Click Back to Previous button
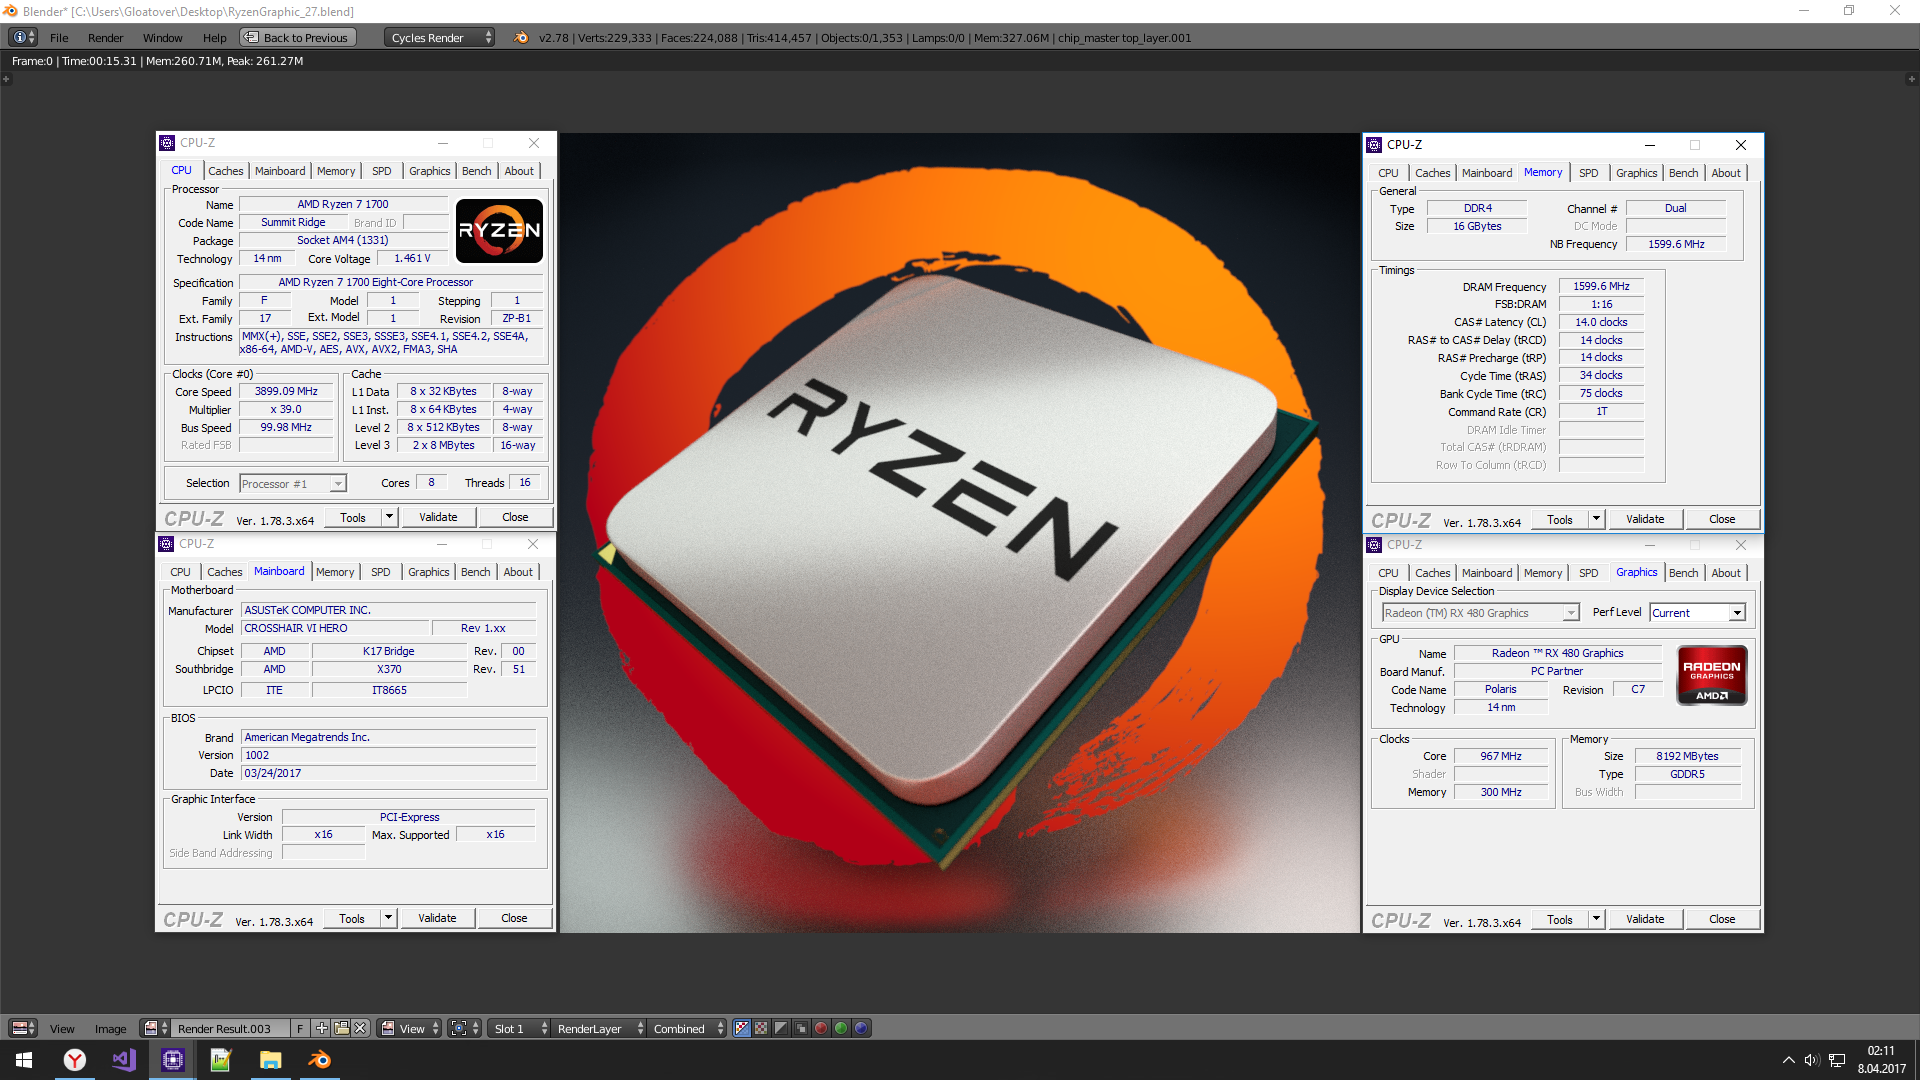The height and width of the screenshot is (1080, 1920). click(x=298, y=37)
